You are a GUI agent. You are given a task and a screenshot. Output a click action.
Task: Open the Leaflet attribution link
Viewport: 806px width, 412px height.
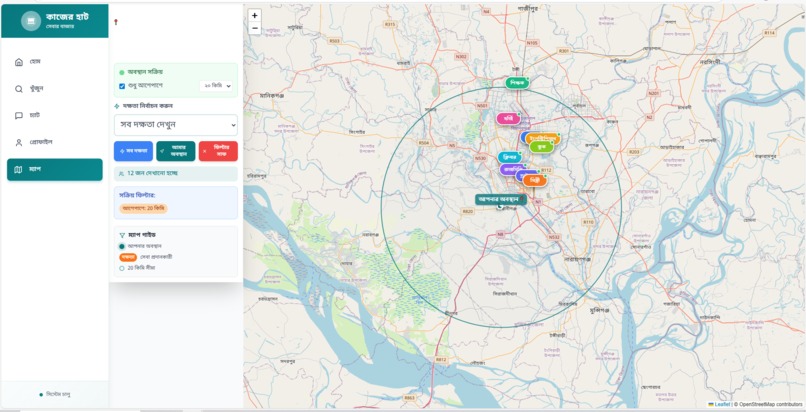tap(719, 405)
